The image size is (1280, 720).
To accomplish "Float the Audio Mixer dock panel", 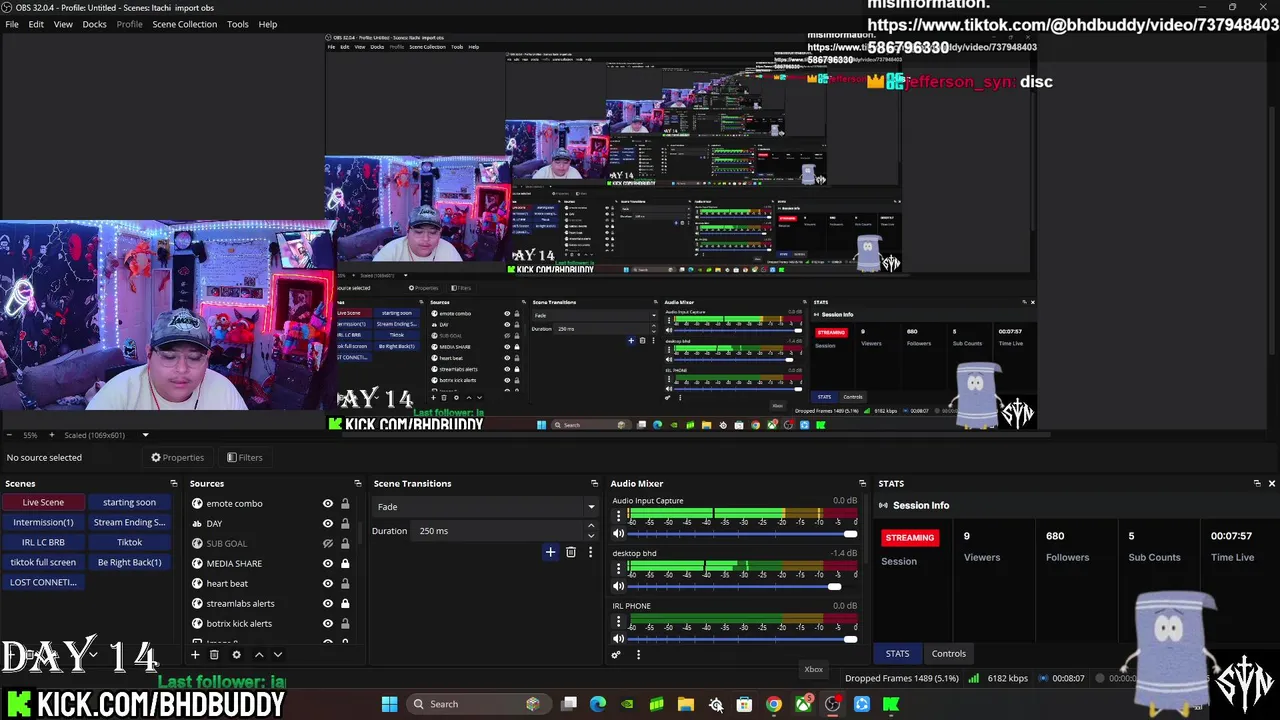I will tap(862, 484).
